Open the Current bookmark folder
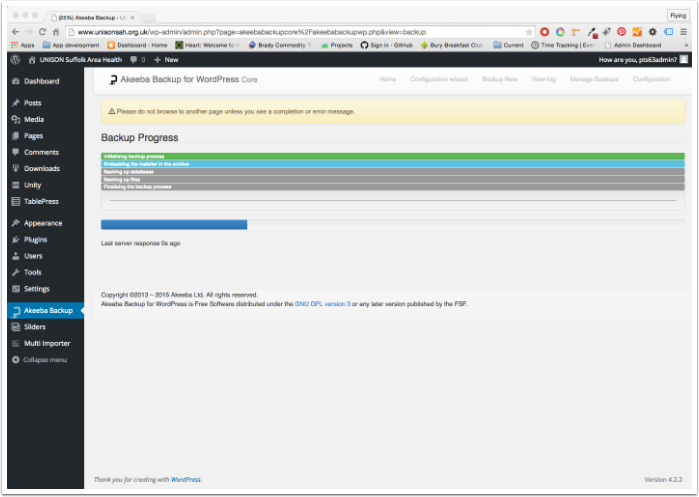Screen dimensions: 699x497 508,45
